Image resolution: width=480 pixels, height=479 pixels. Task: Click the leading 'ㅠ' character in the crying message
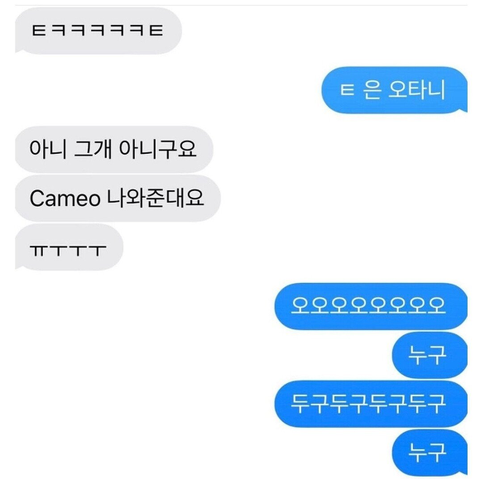pos(39,251)
